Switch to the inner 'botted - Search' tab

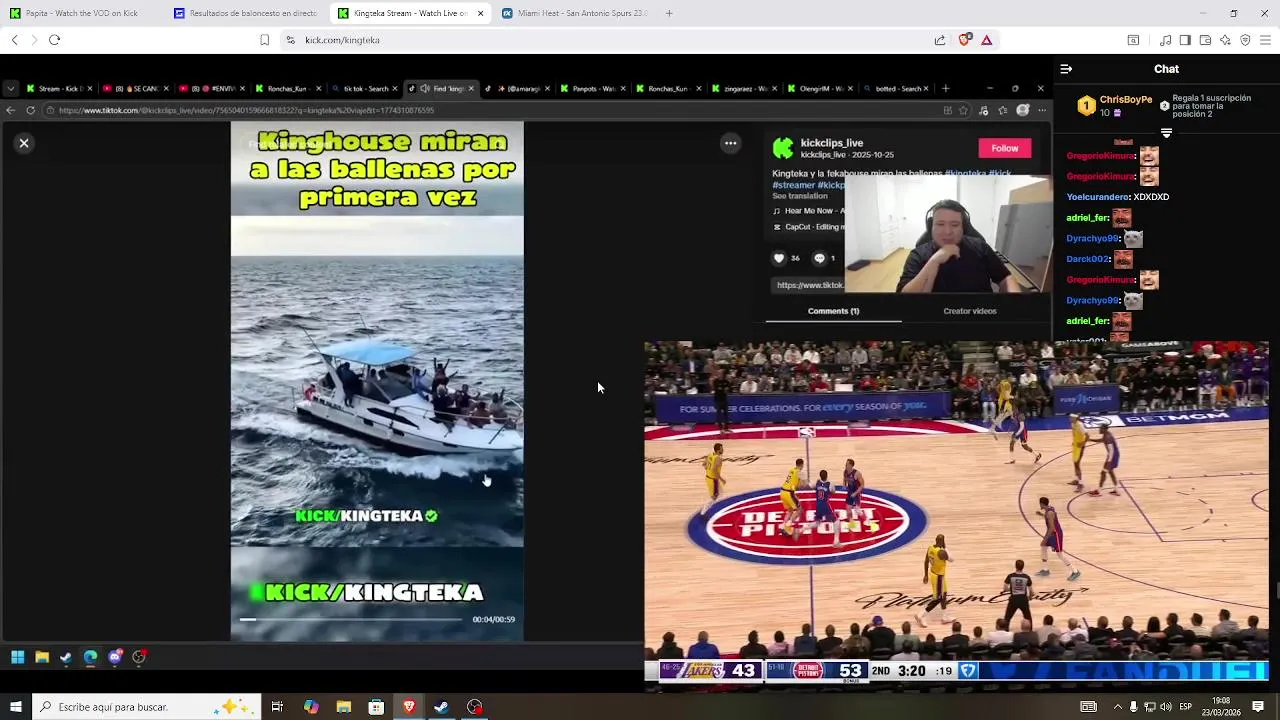point(898,89)
